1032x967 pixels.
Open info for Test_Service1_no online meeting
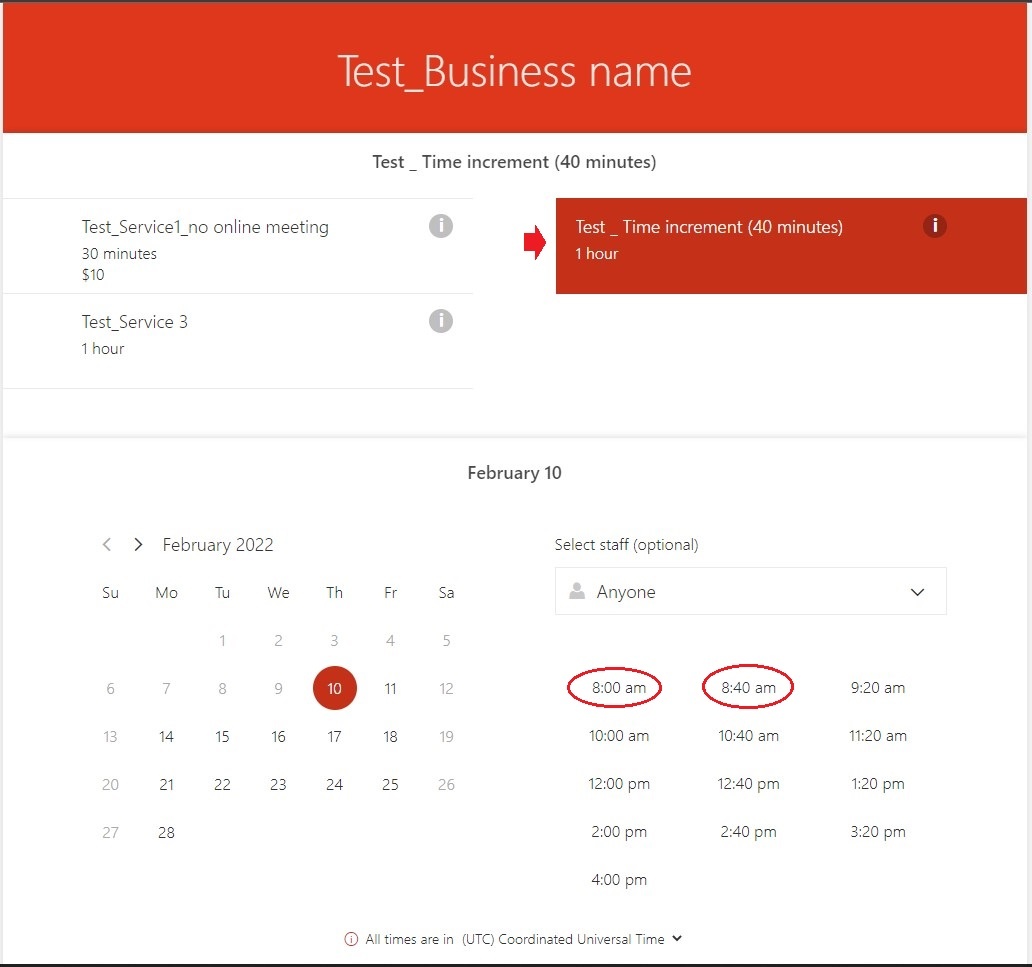tap(441, 226)
